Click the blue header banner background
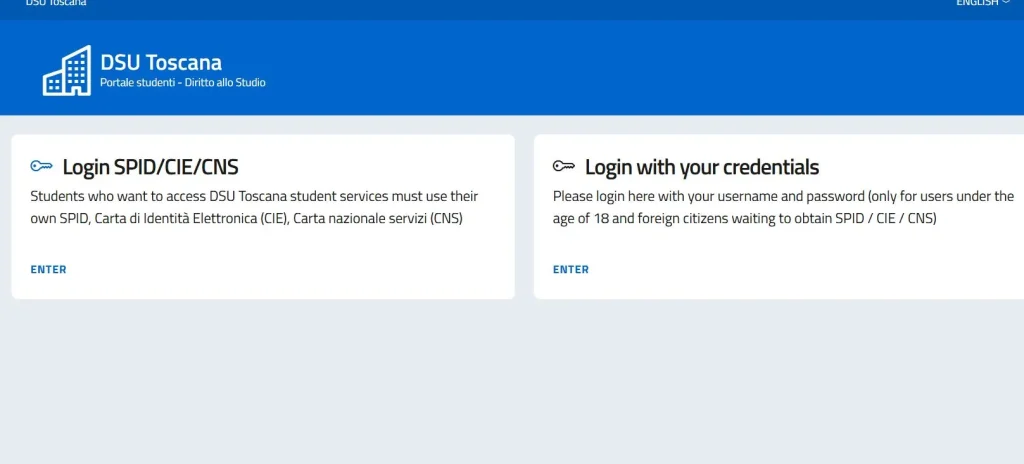1024x464 pixels. (600, 70)
